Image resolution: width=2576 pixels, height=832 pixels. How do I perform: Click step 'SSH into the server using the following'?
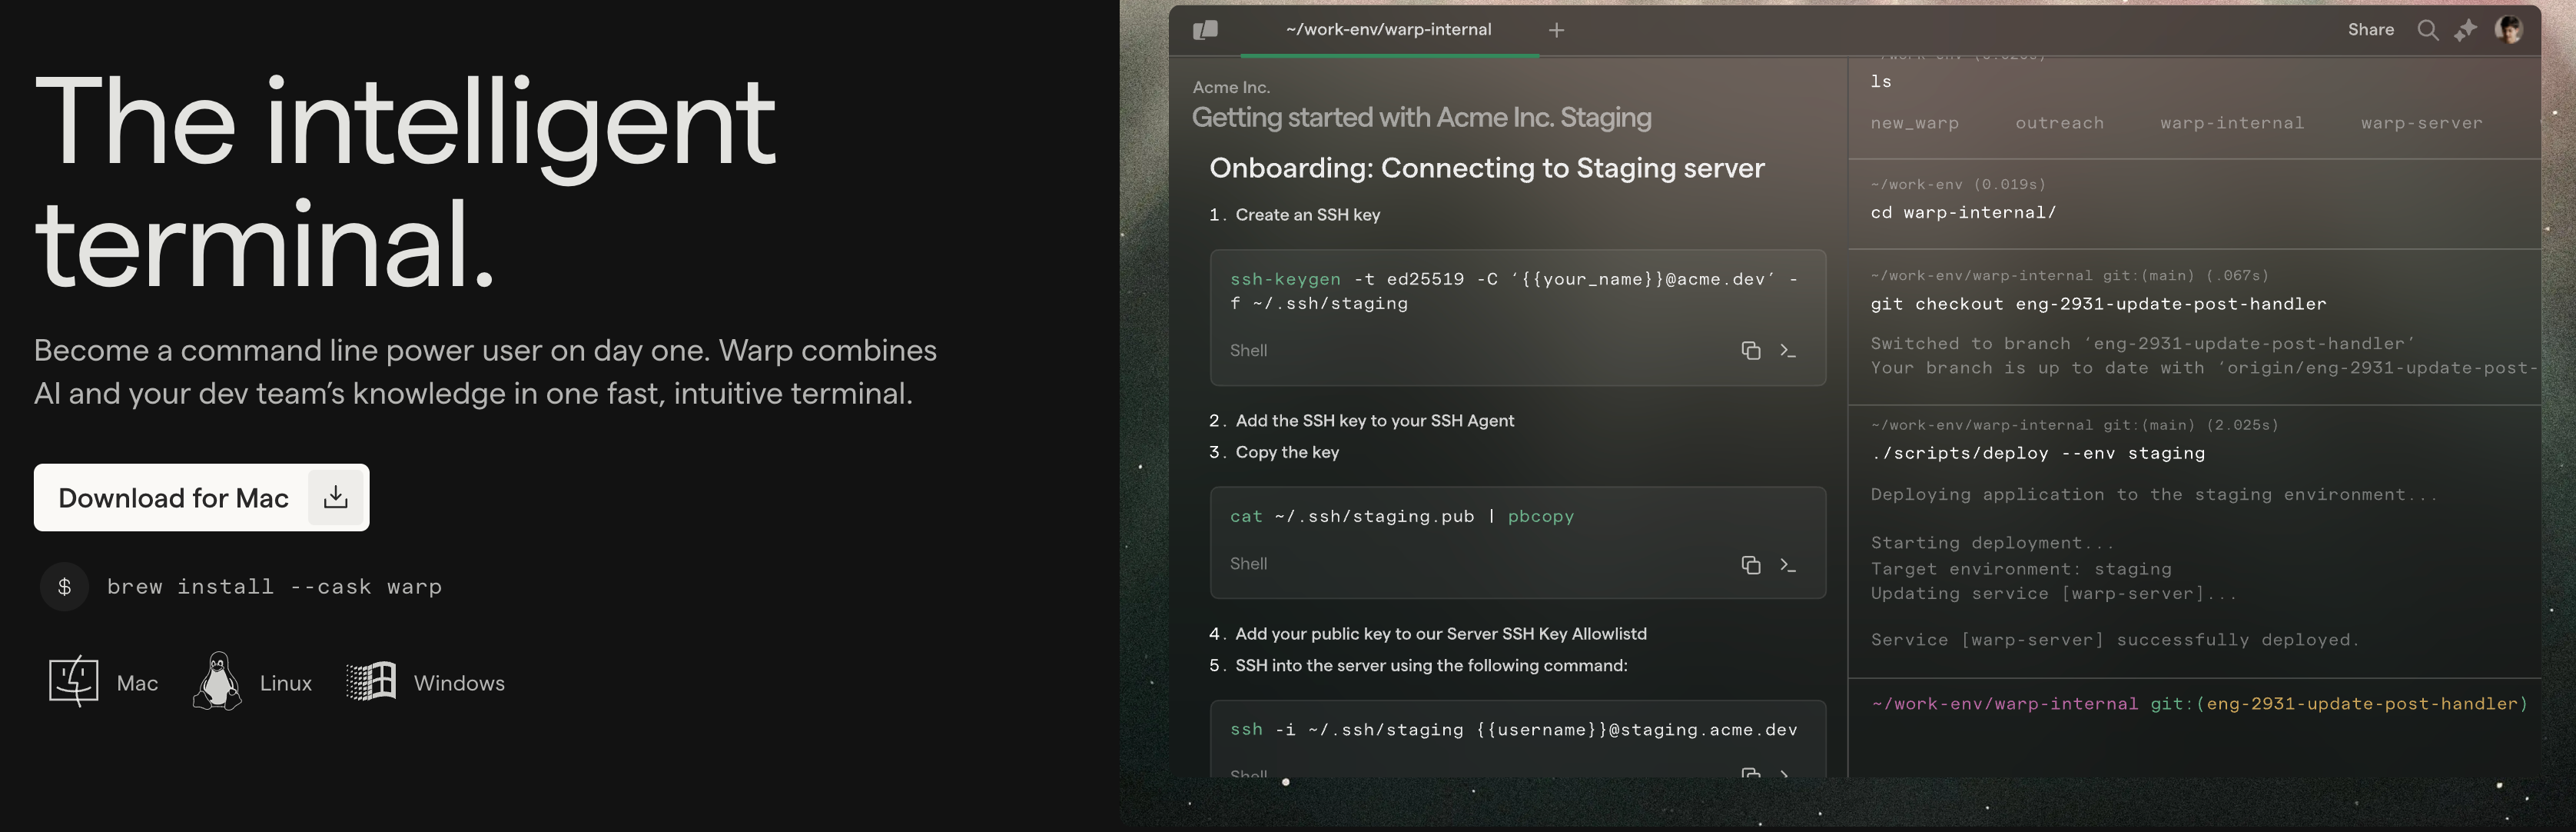(x=1431, y=666)
